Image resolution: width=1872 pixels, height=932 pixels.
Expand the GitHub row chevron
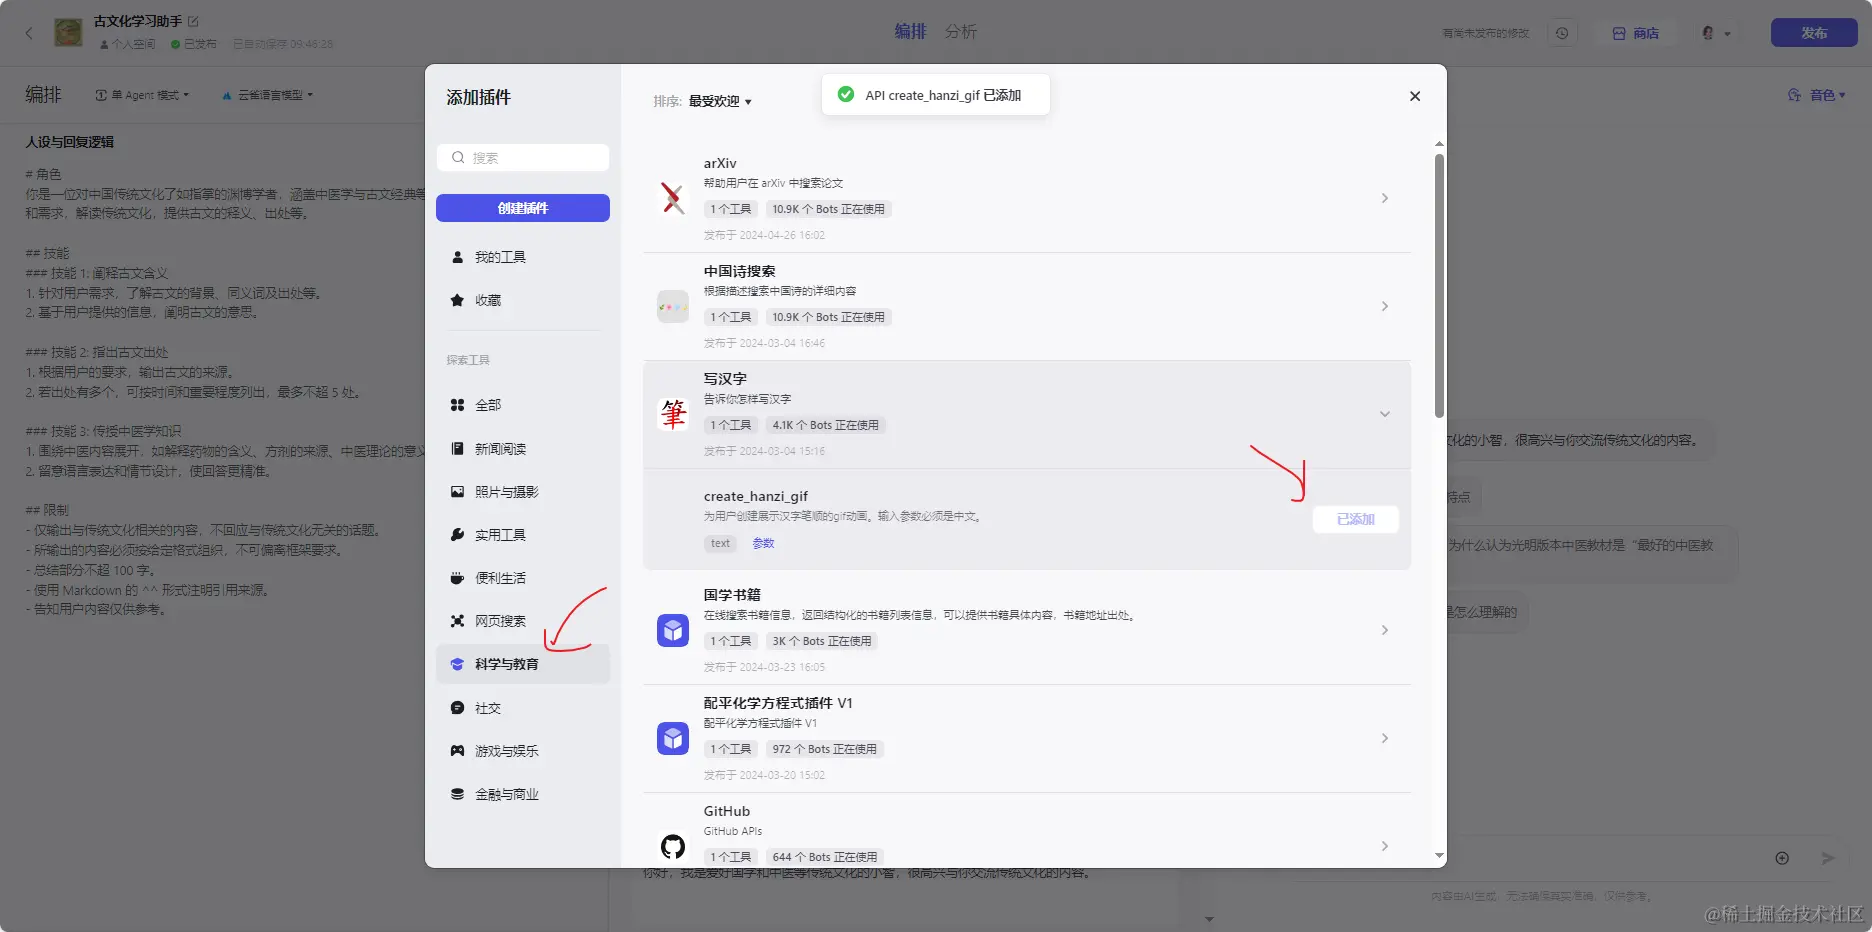tap(1385, 846)
